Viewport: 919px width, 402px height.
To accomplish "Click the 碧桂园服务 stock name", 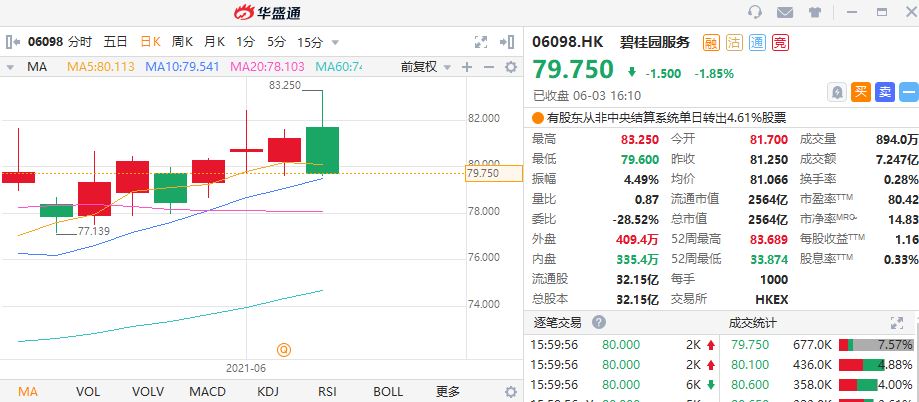I will (655, 42).
